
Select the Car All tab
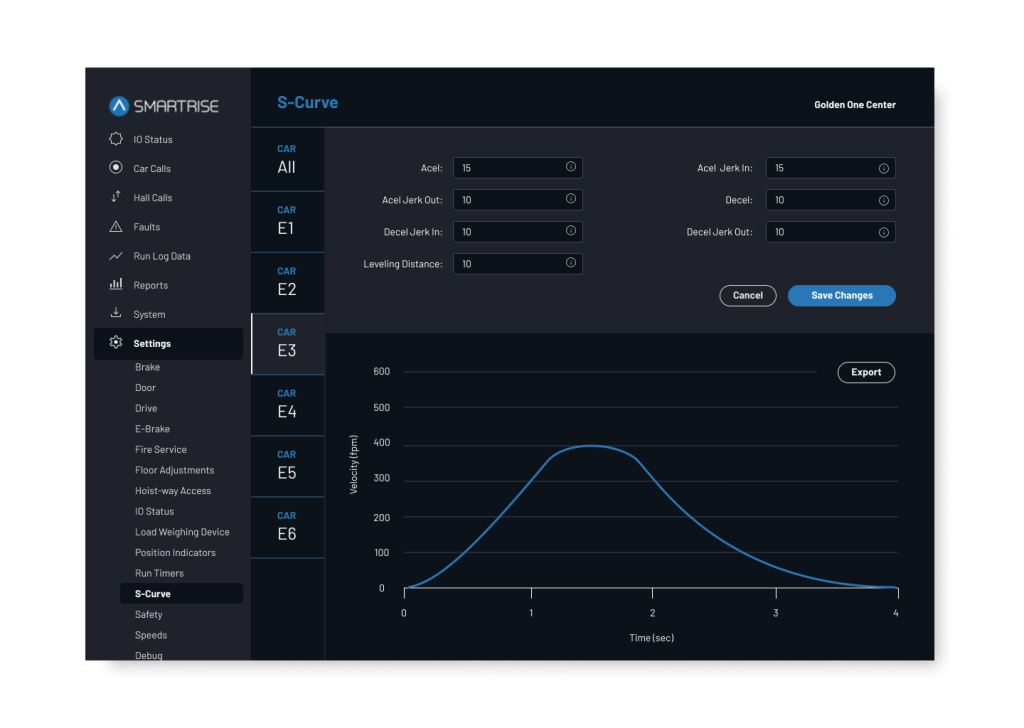pos(287,160)
